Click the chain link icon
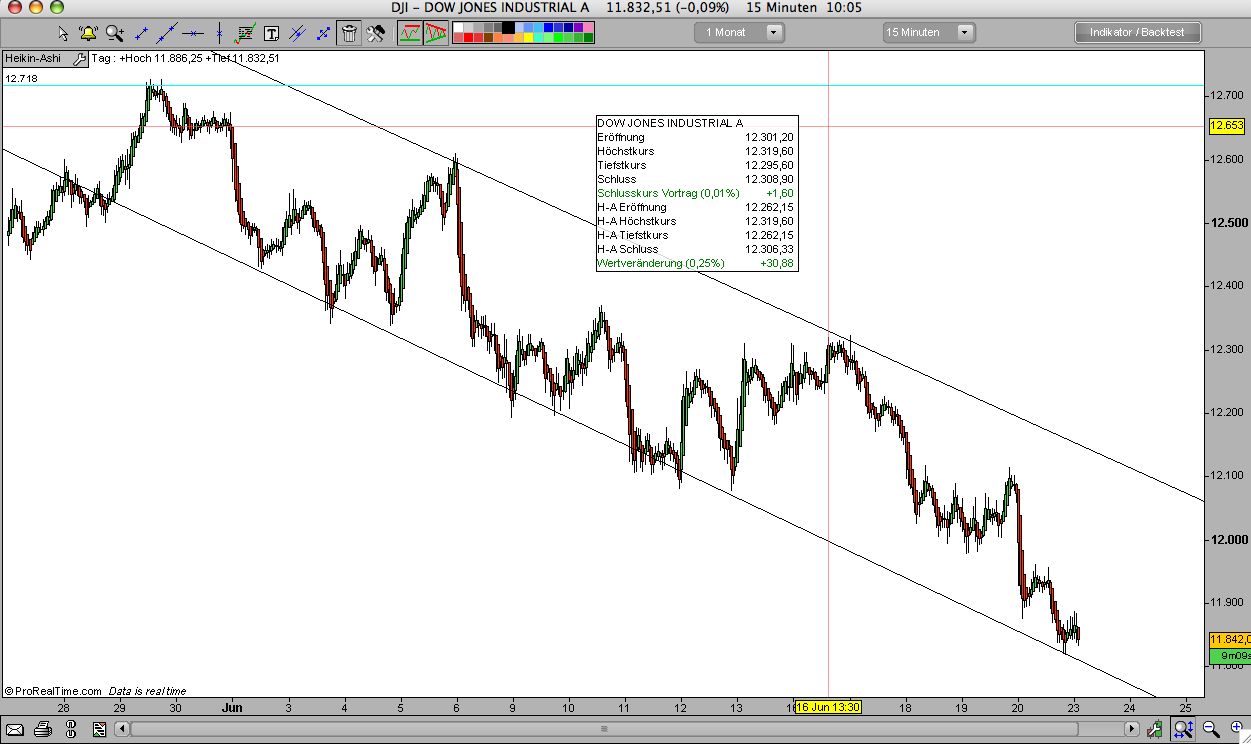This screenshot has height=744, width=1251. pos(71,729)
